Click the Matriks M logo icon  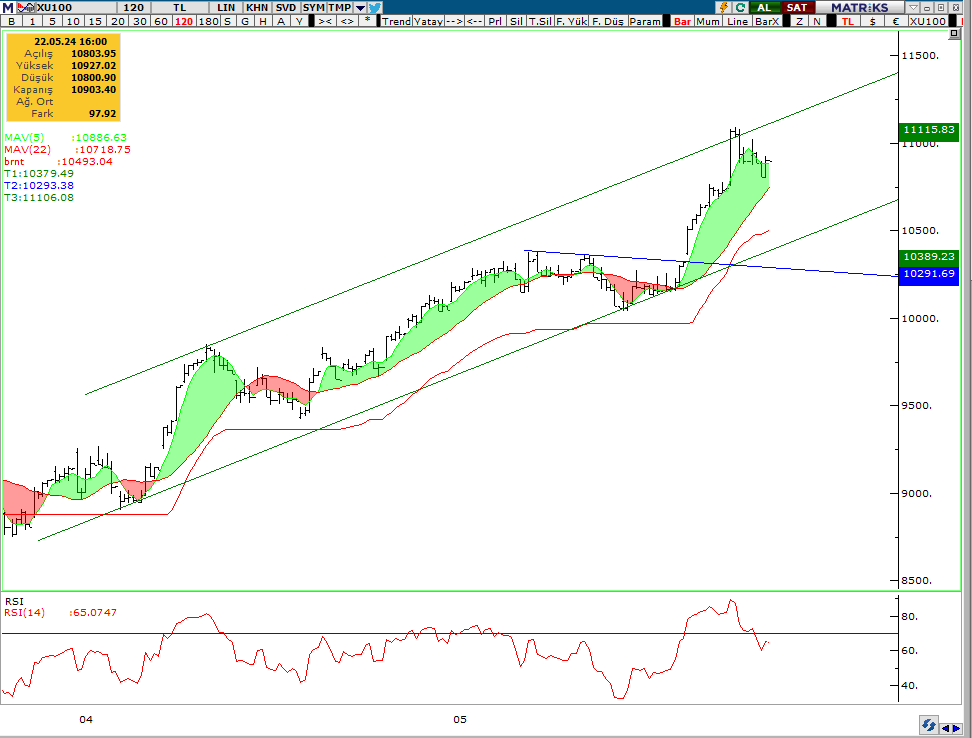point(7,7)
